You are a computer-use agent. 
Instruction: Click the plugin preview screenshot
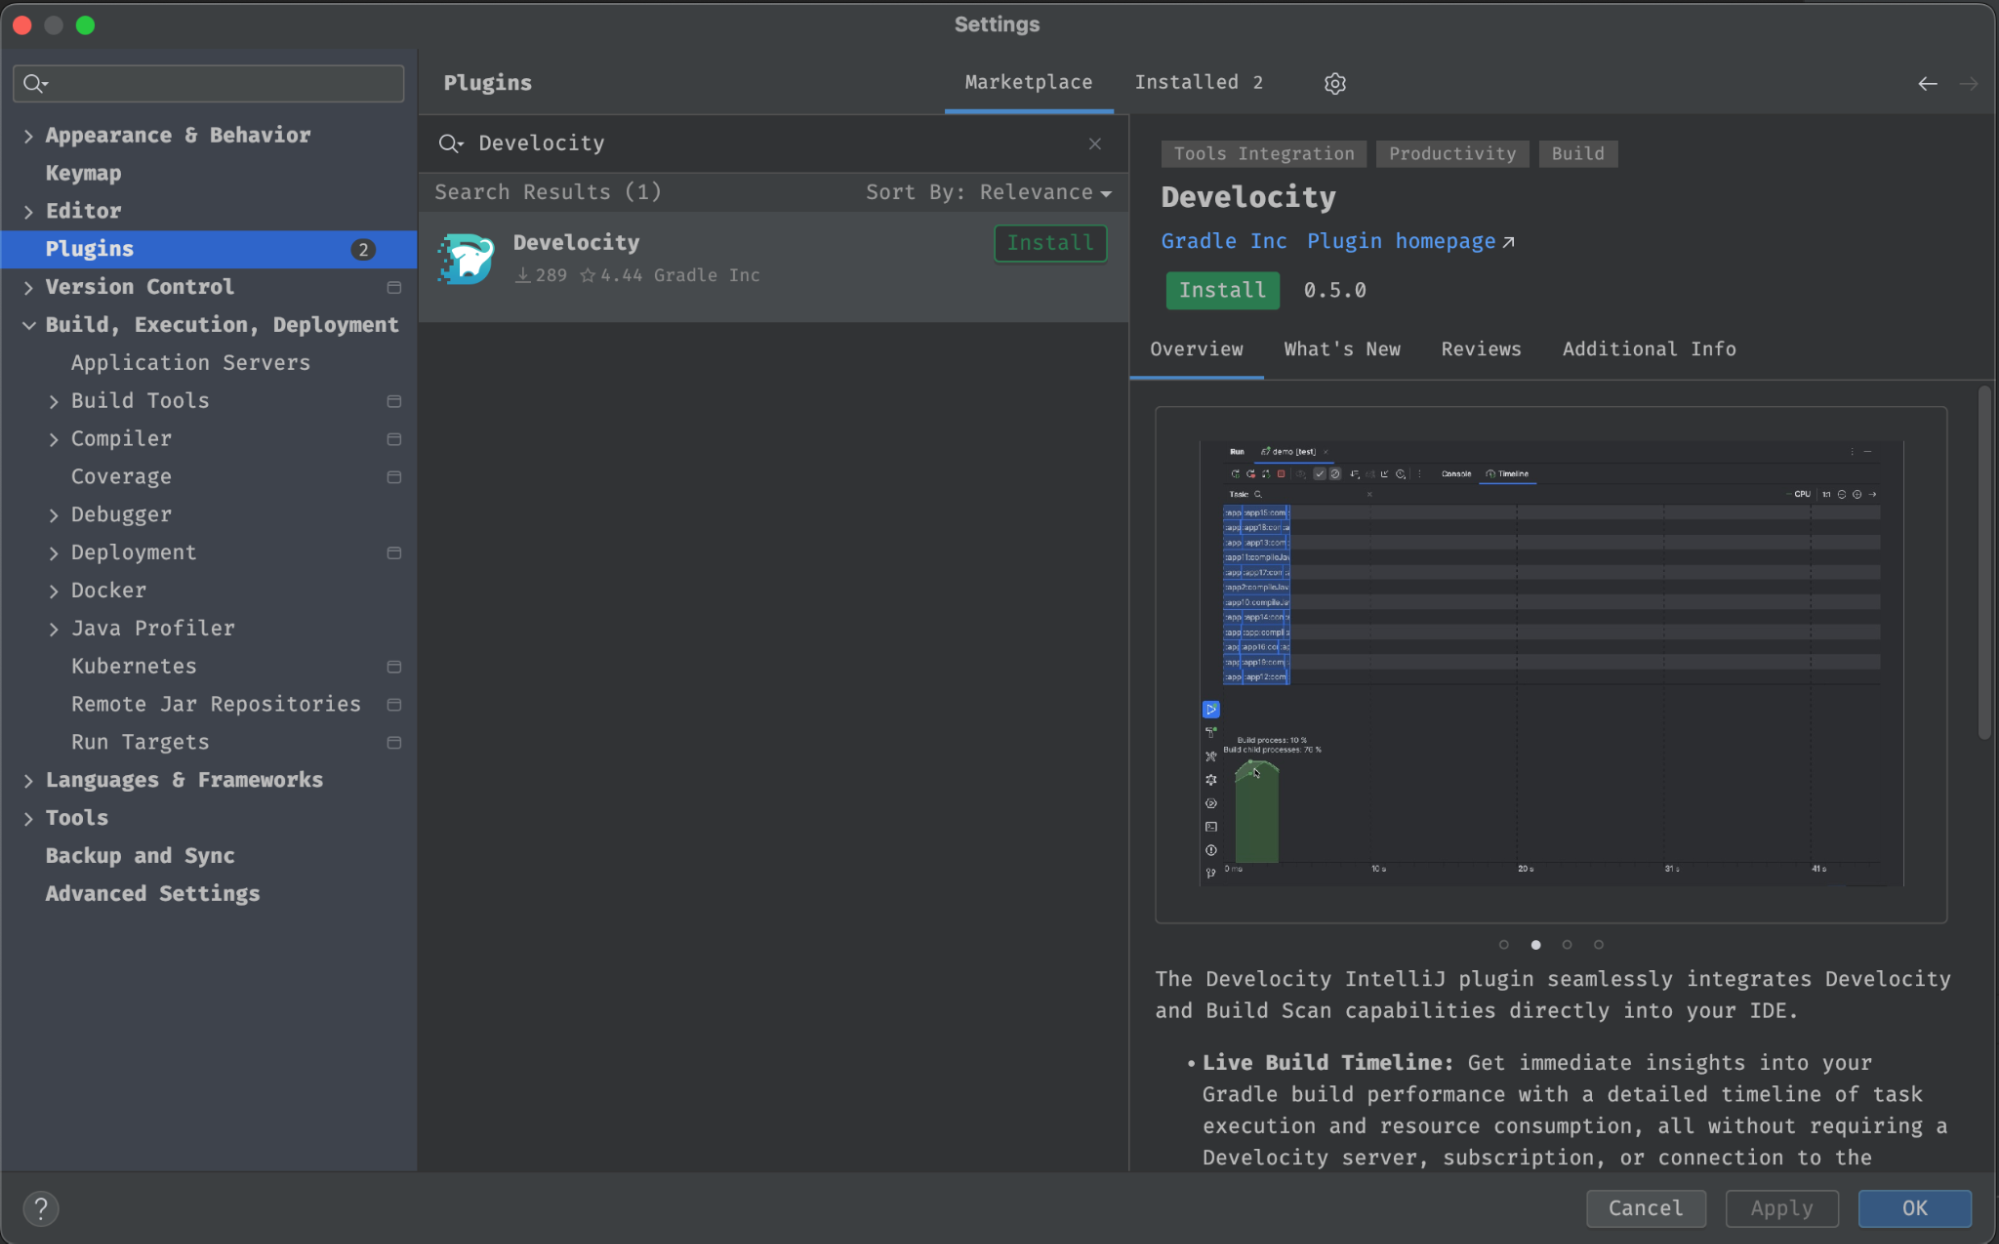tap(1551, 664)
